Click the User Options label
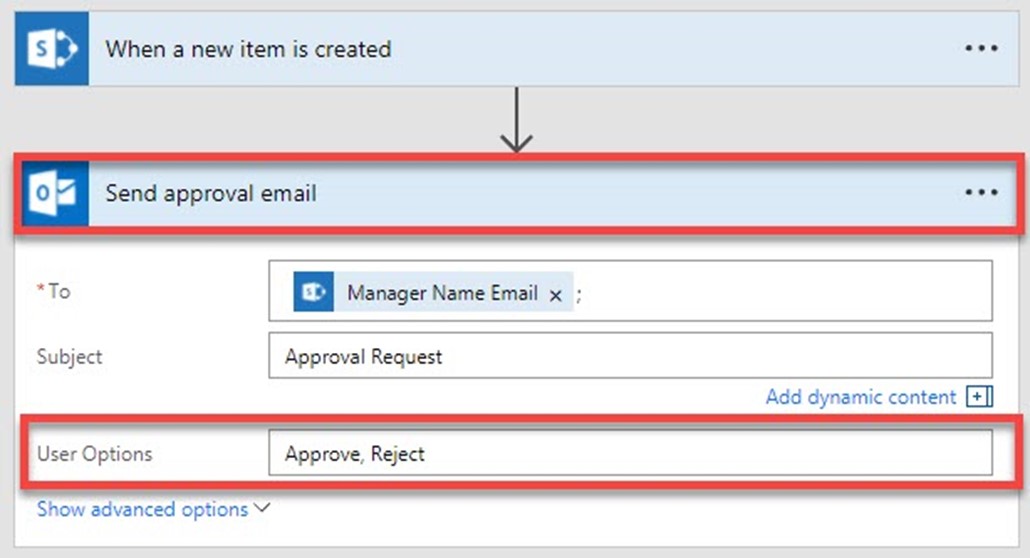 coord(95,453)
